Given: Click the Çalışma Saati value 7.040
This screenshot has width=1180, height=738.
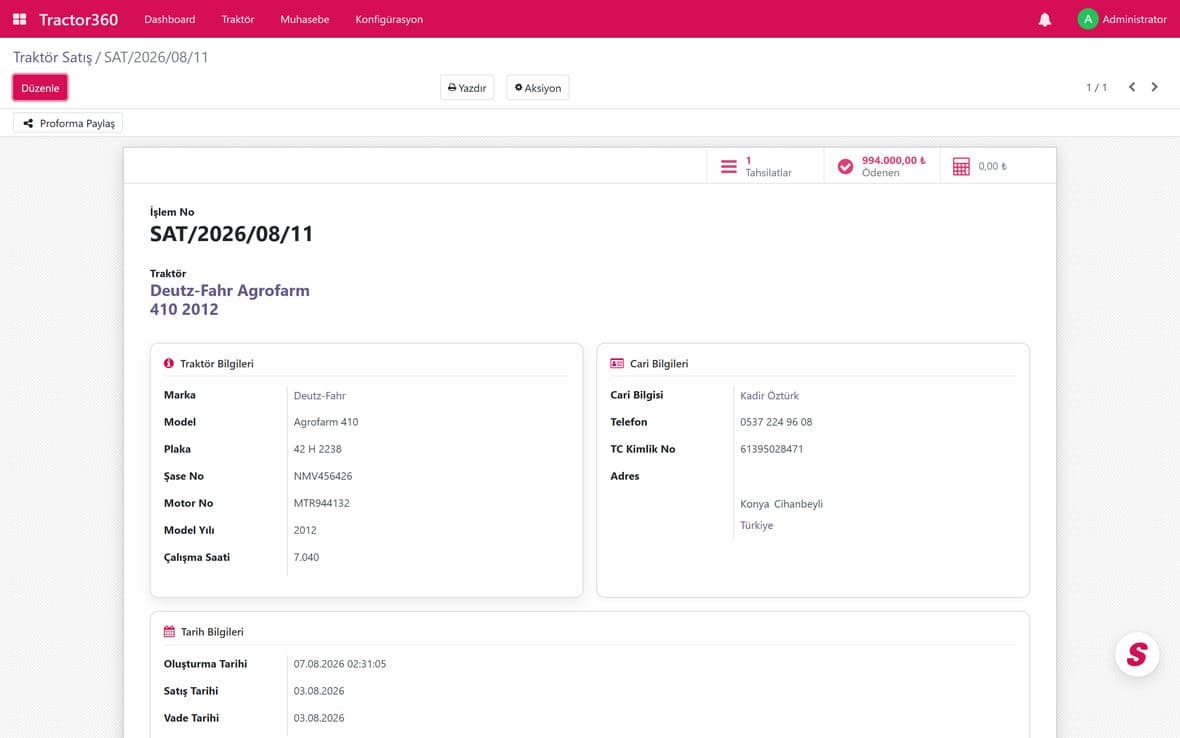Looking at the screenshot, I should (306, 557).
